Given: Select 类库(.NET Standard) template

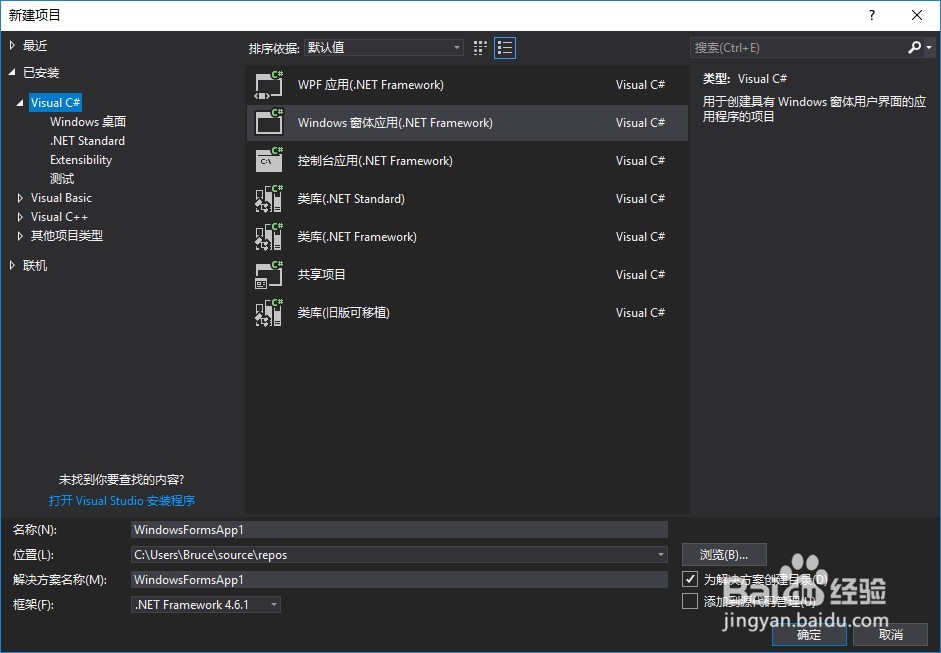Looking at the screenshot, I should [467, 199].
